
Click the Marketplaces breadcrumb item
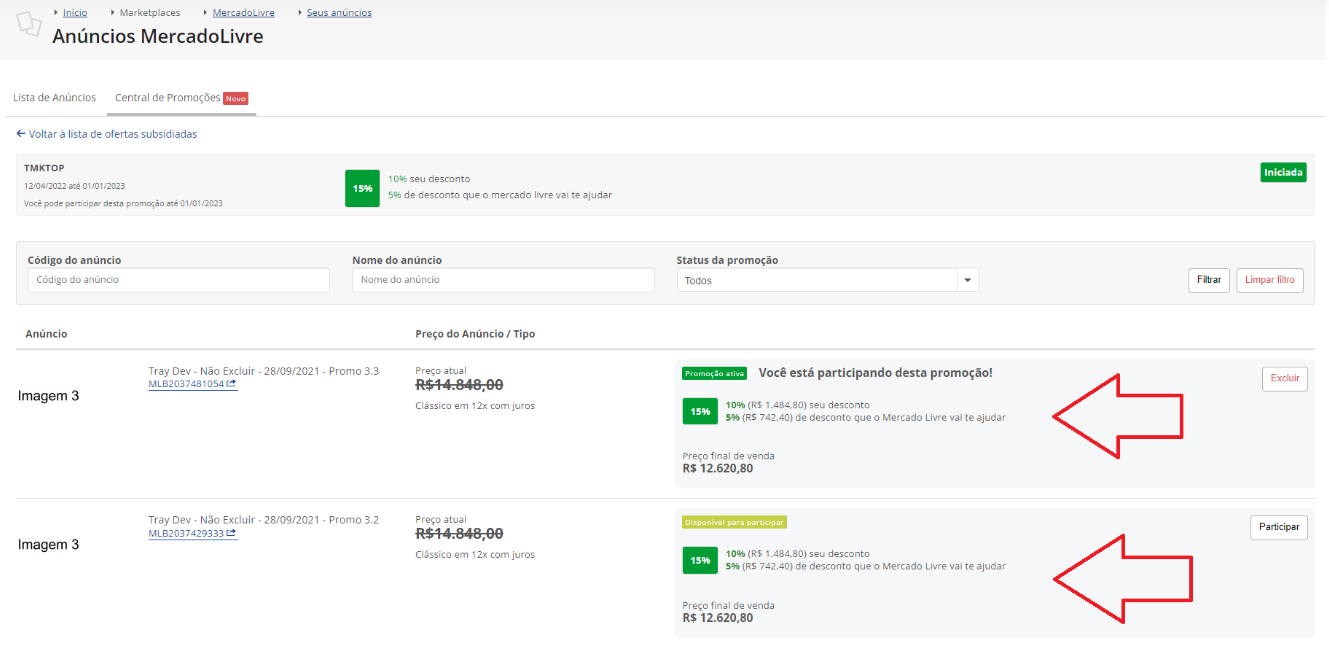coord(150,13)
